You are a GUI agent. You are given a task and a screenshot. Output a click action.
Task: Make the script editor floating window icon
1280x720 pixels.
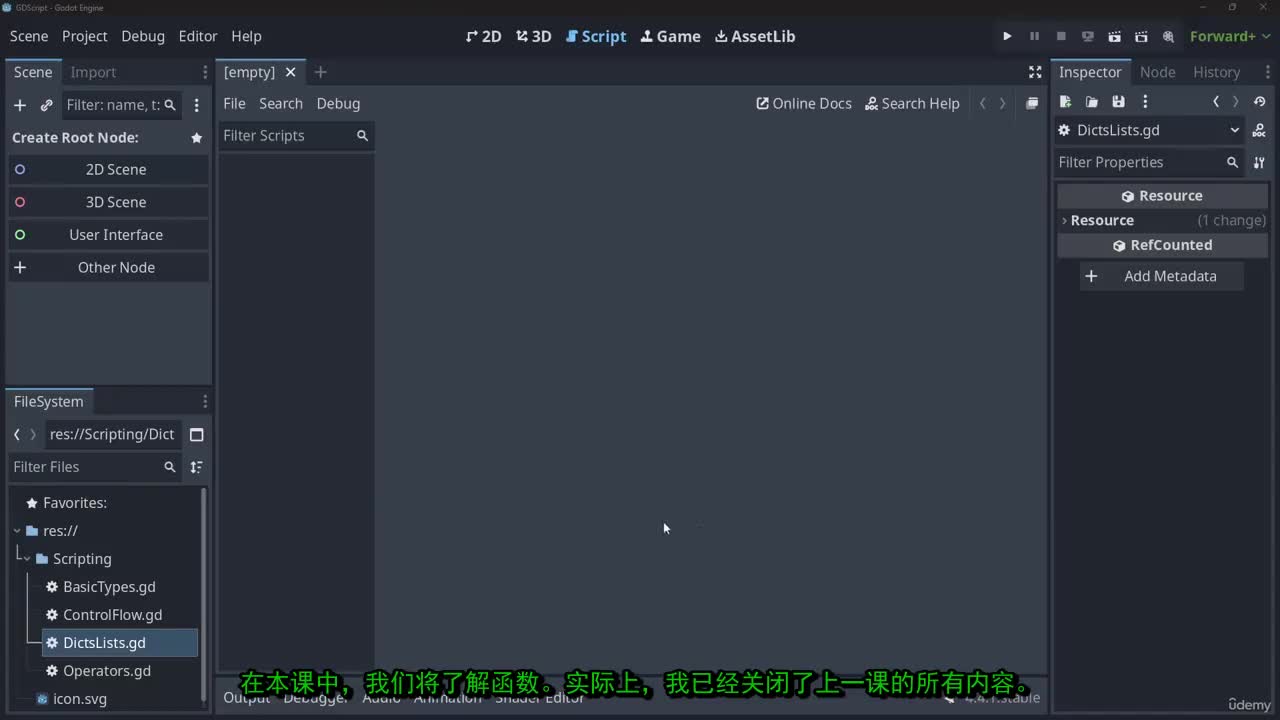click(x=1032, y=104)
